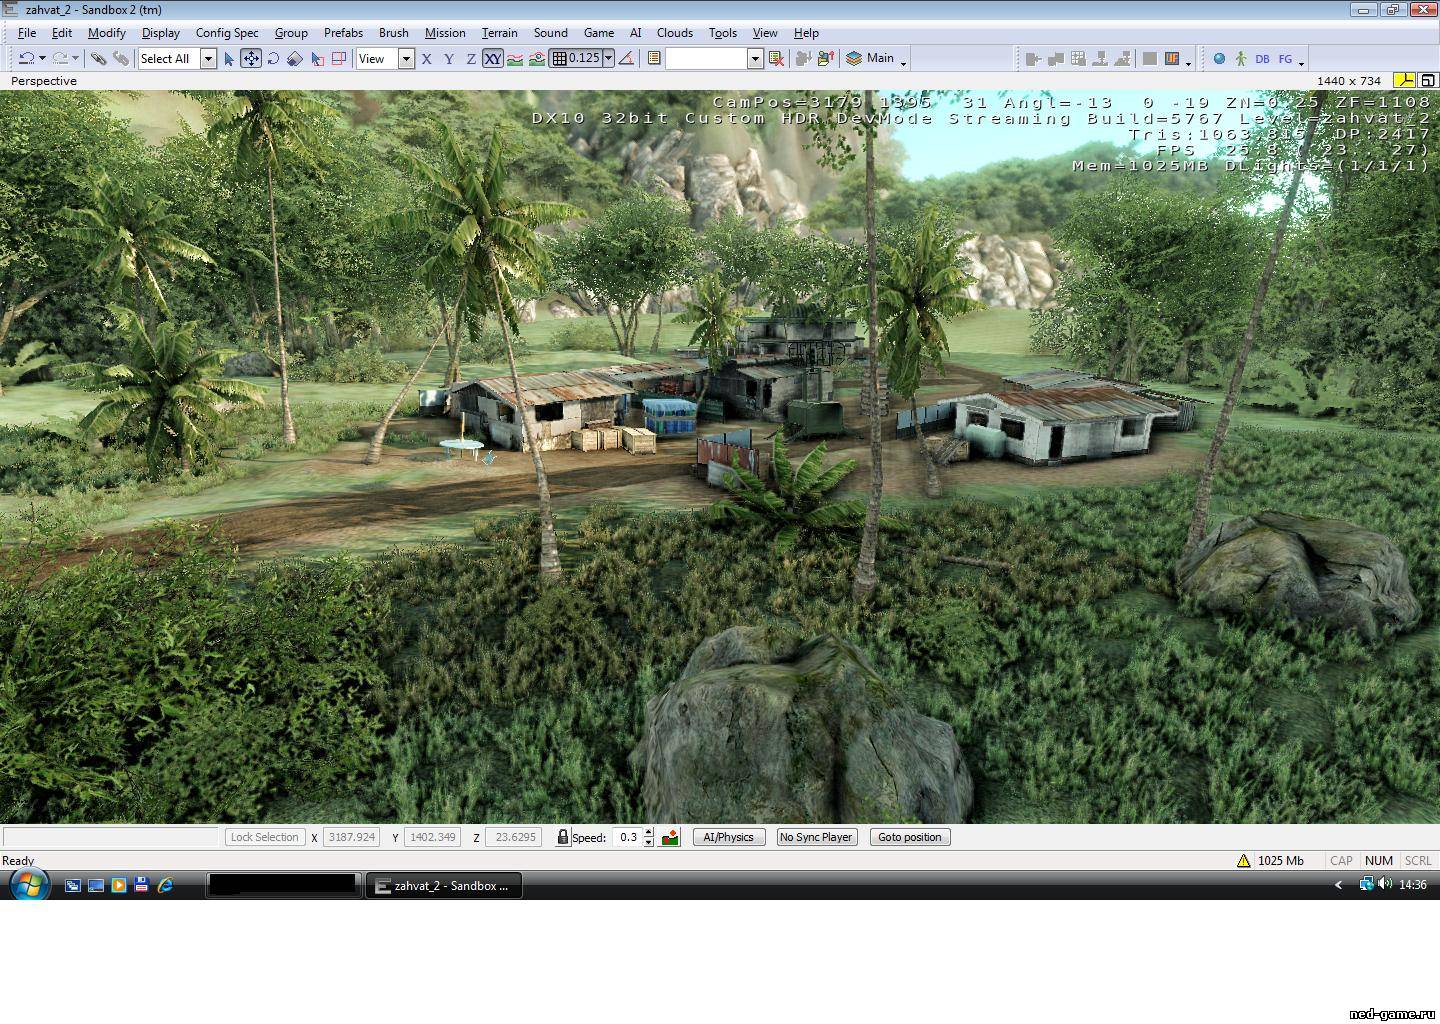
Task: Click the named selection text field
Action: tap(707, 59)
